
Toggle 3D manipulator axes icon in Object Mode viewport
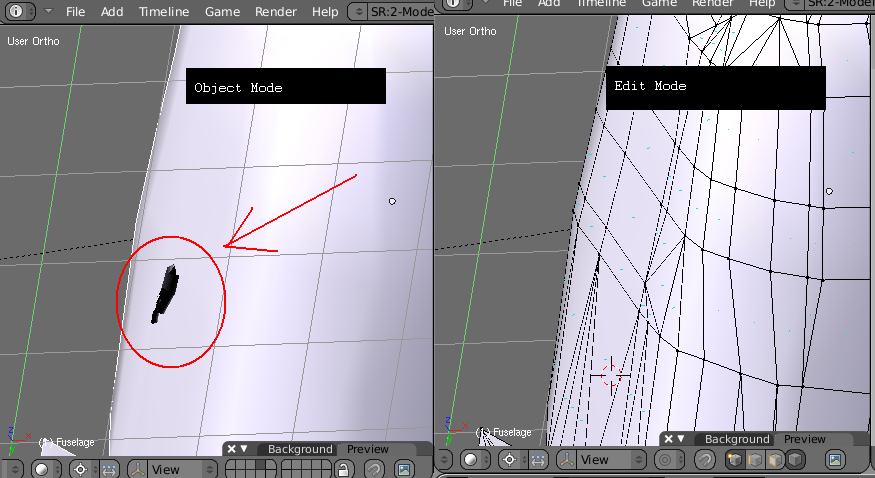click(x=137, y=470)
